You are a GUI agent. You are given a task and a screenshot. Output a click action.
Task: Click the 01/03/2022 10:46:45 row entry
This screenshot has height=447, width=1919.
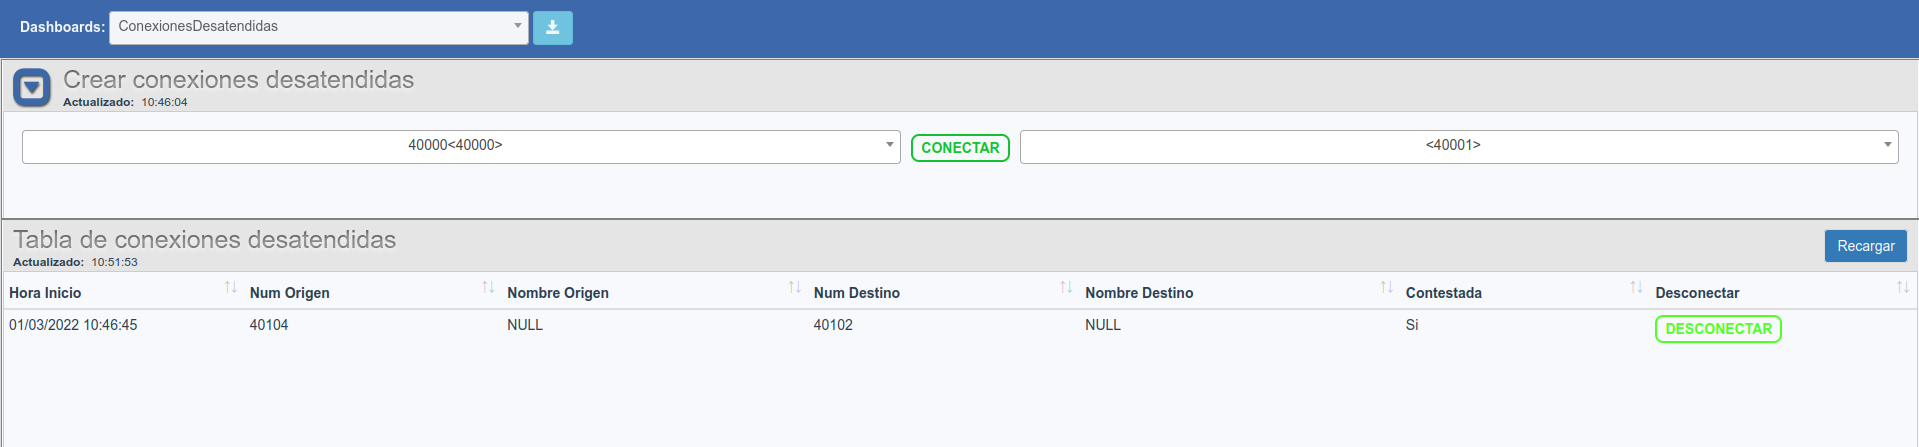(x=73, y=325)
